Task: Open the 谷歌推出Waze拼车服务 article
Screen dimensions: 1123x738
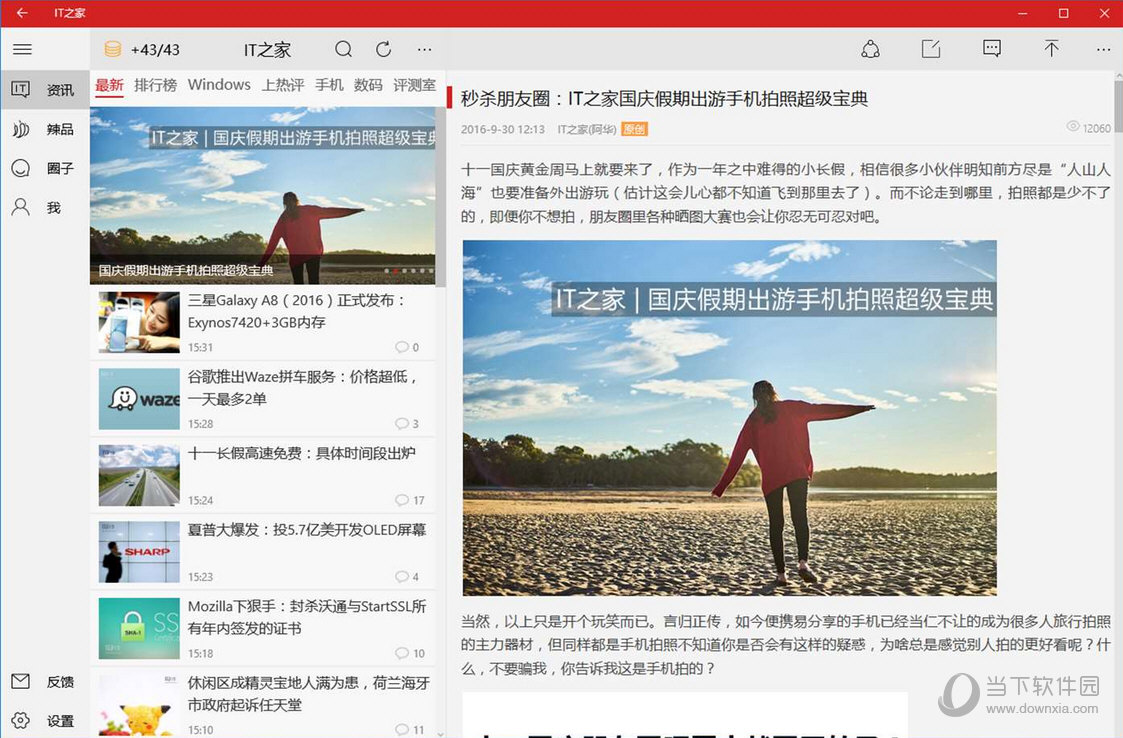Action: pos(263,399)
